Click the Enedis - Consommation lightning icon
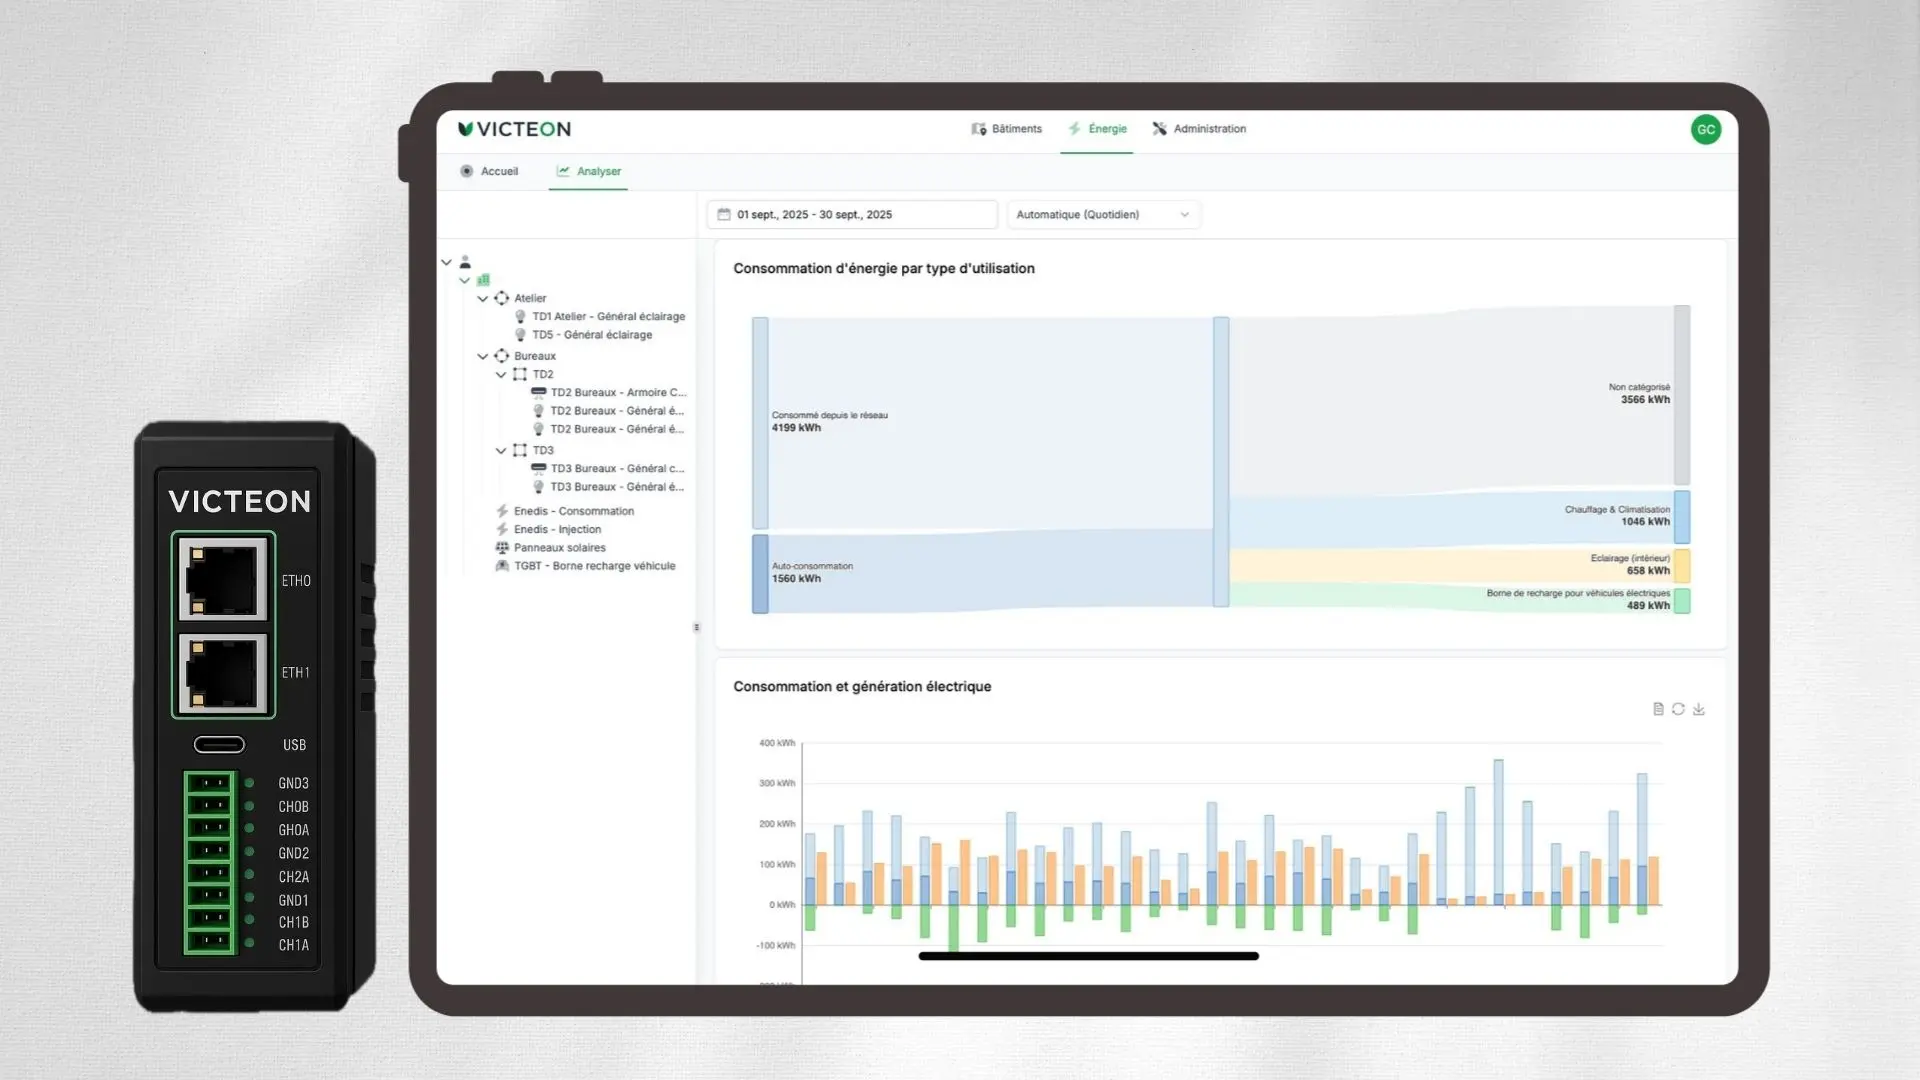1920x1080 pixels. pos(502,511)
